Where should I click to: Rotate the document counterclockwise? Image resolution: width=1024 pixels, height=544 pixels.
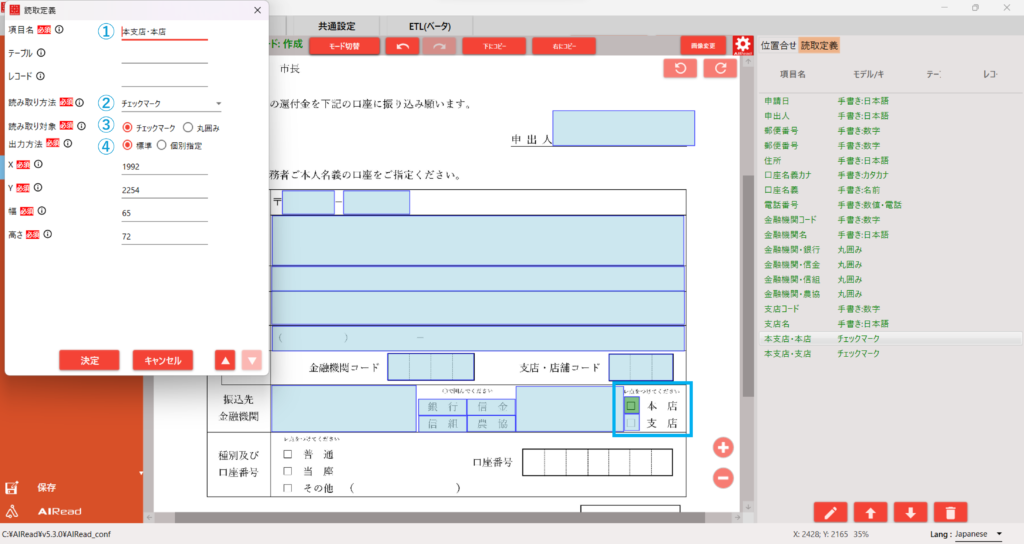(680, 68)
